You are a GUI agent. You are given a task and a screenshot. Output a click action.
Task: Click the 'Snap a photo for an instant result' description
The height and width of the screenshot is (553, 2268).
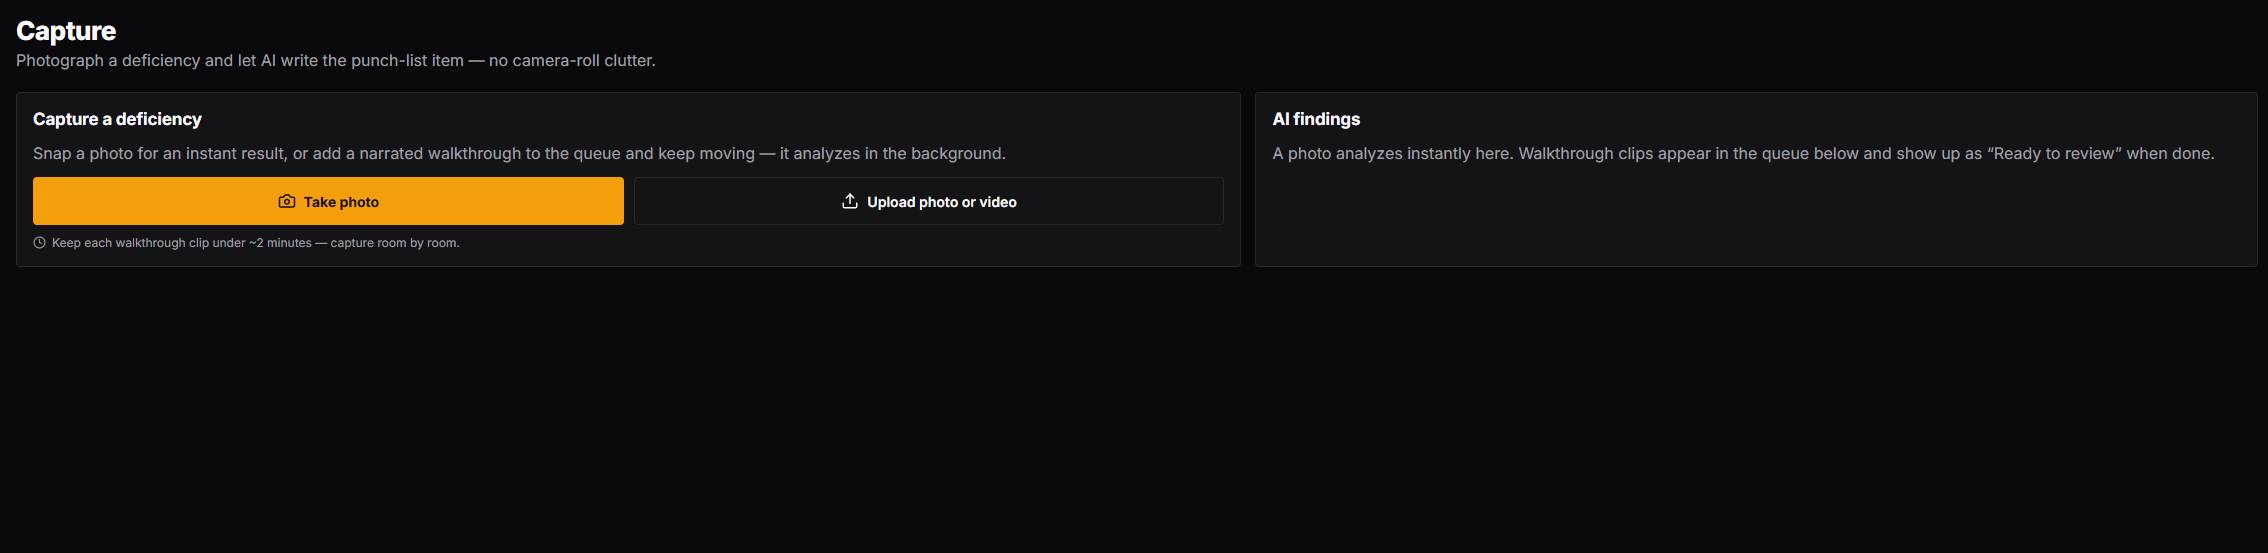click(158, 153)
